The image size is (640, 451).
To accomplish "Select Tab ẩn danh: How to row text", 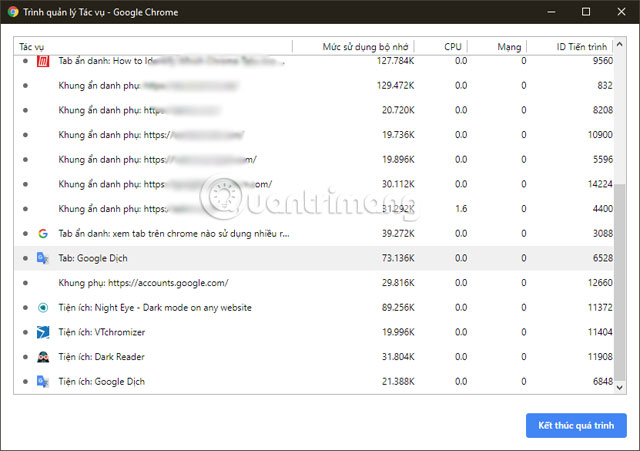I will click(x=171, y=61).
